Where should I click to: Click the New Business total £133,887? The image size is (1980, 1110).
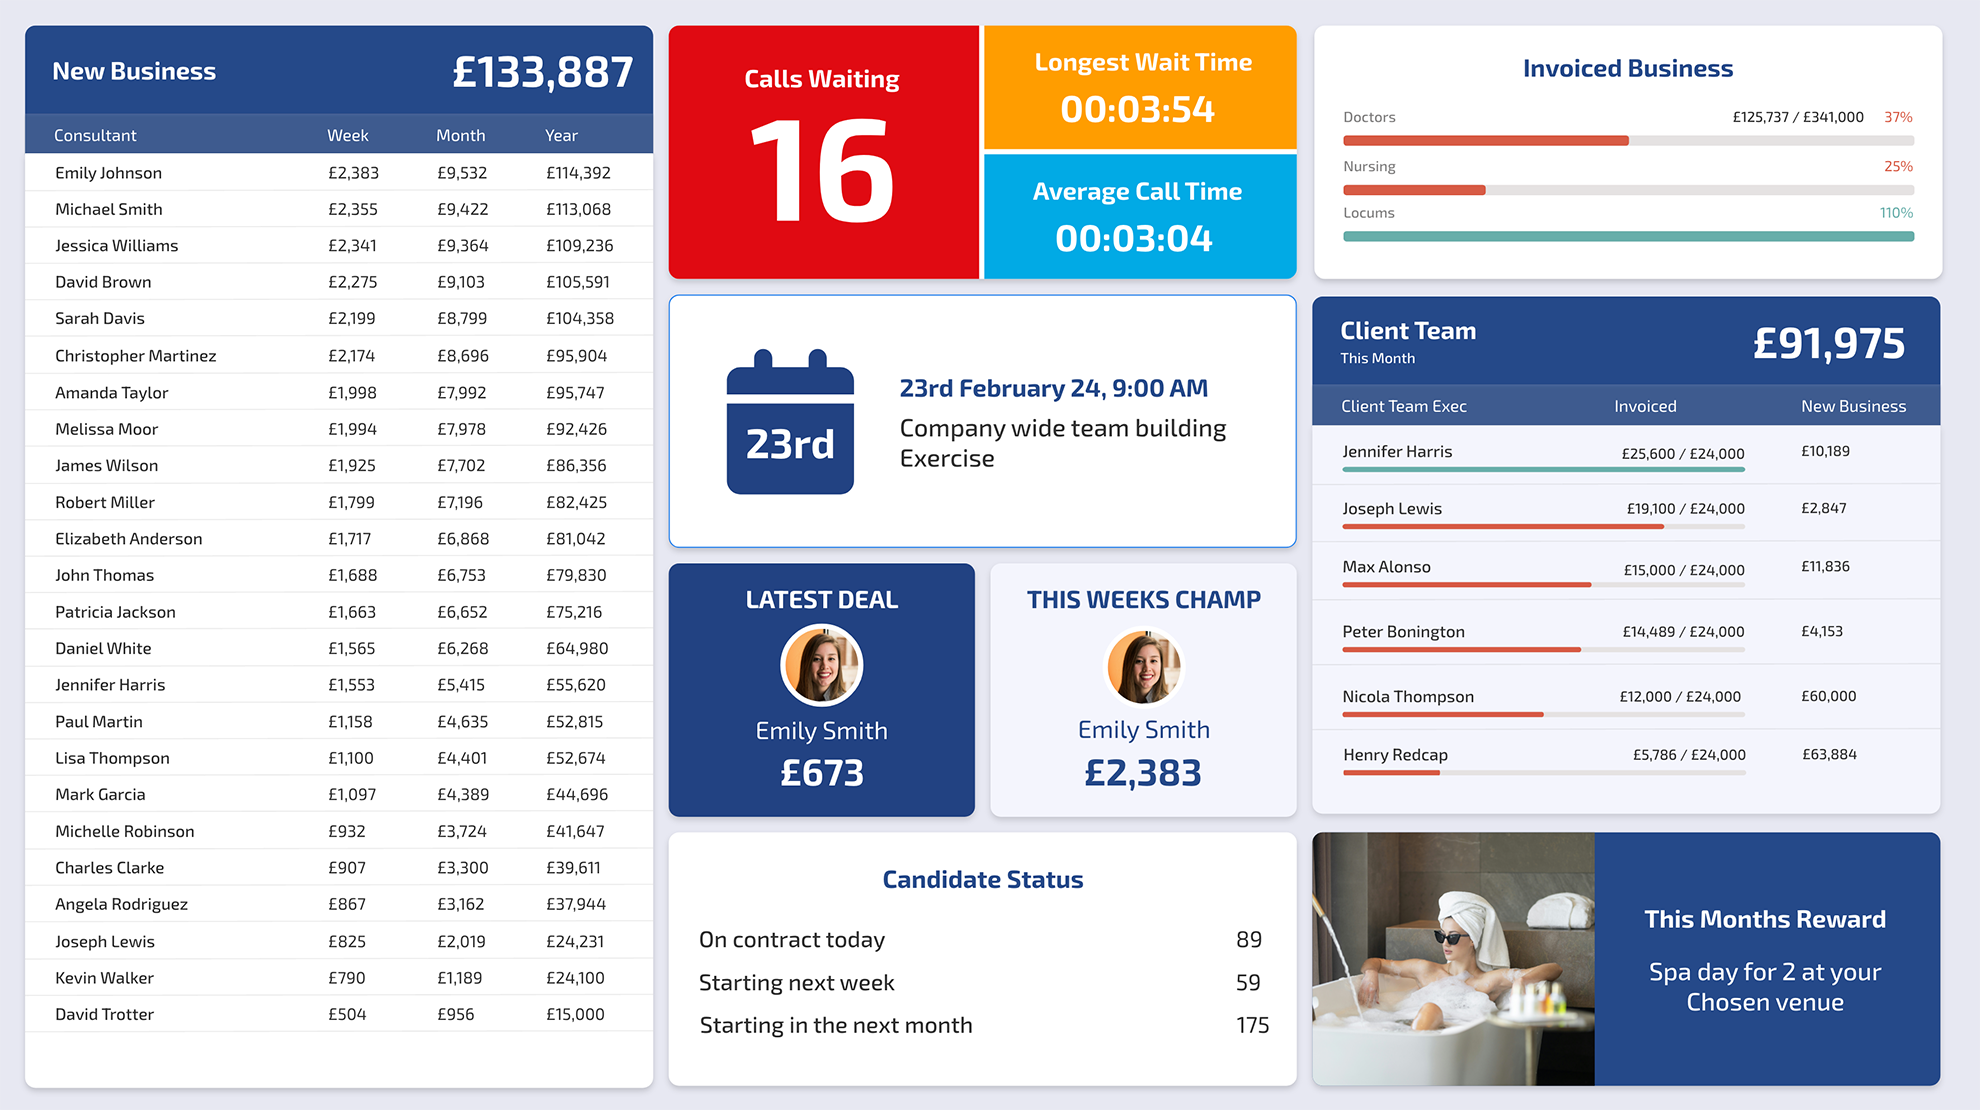tap(542, 71)
